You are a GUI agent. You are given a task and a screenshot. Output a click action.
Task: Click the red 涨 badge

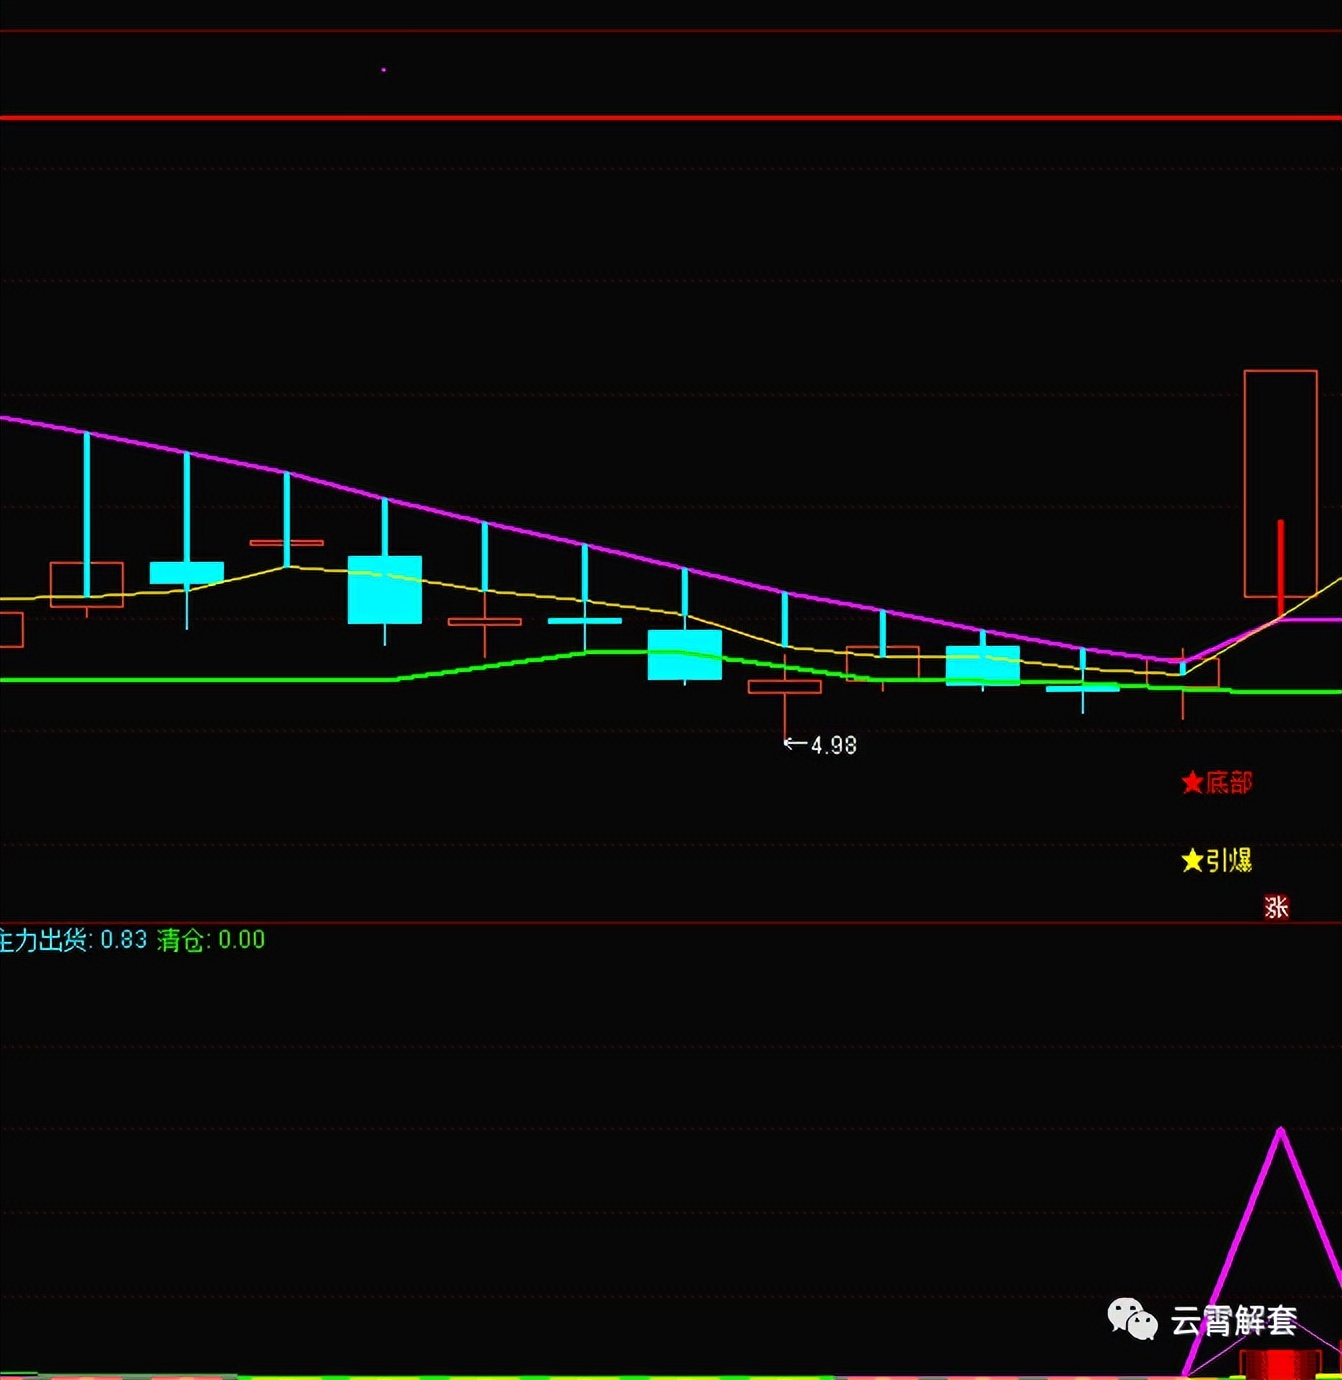1276,907
